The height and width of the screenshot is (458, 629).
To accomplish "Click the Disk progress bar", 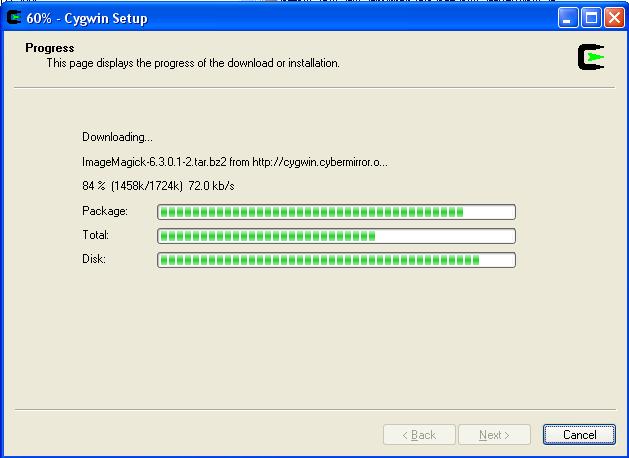I will click(x=336, y=260).
